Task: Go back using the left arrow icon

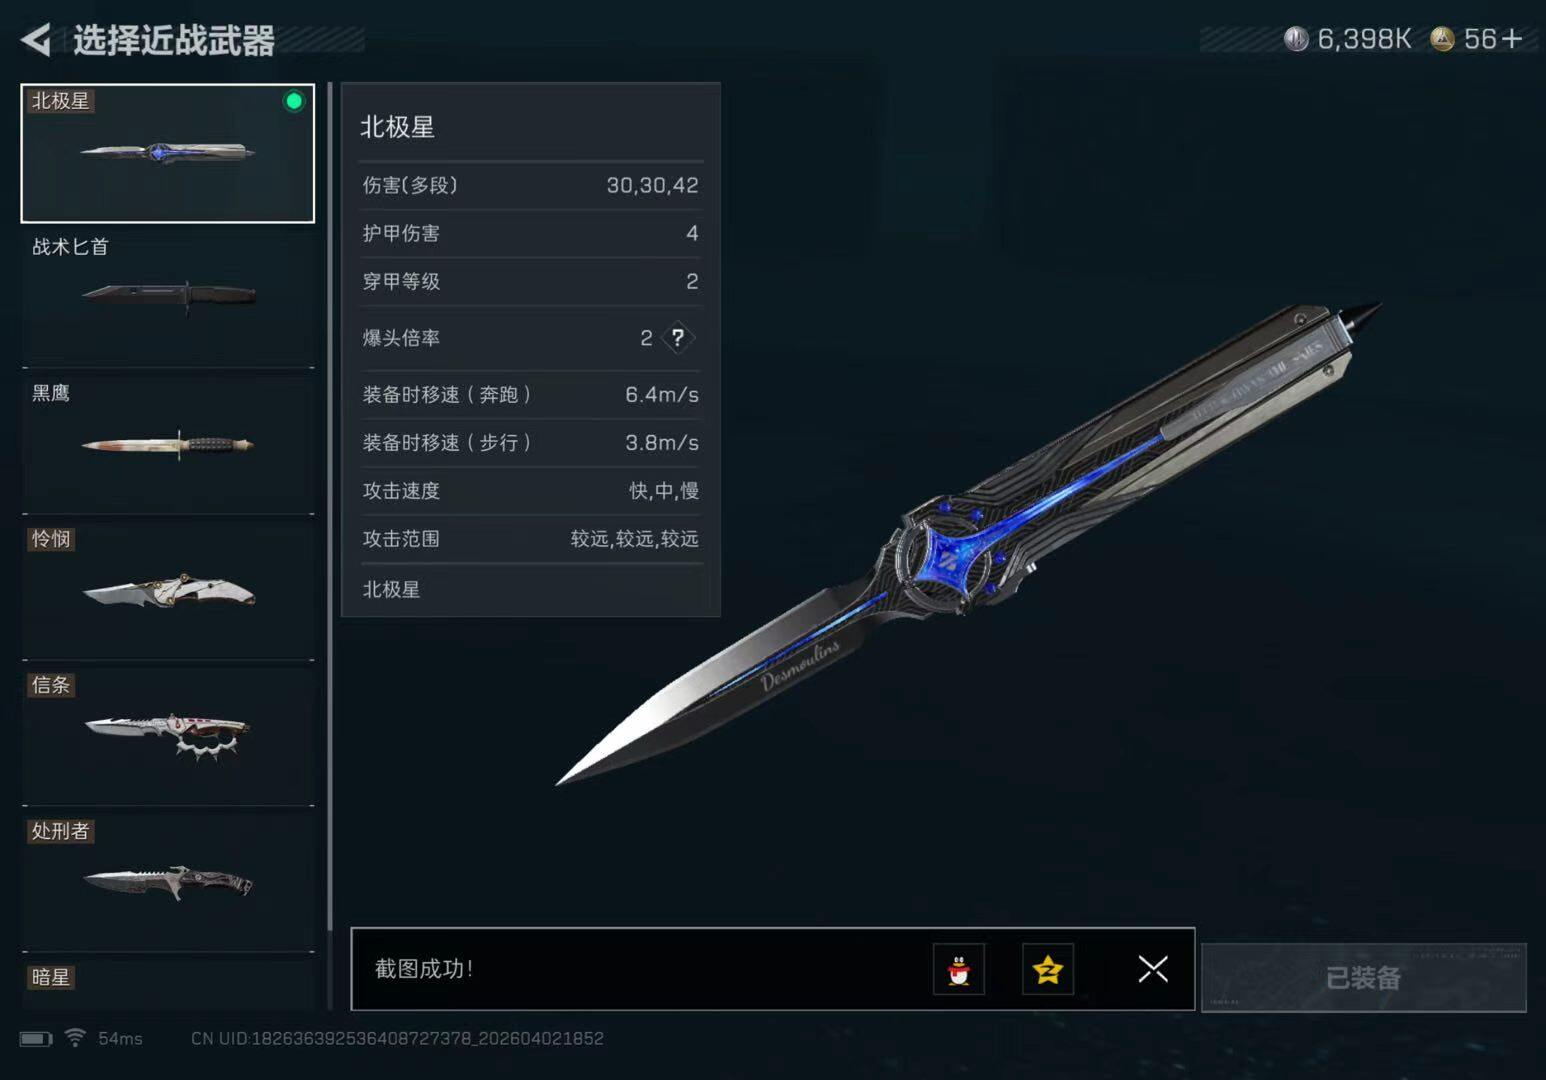Action: pos(36,40)
